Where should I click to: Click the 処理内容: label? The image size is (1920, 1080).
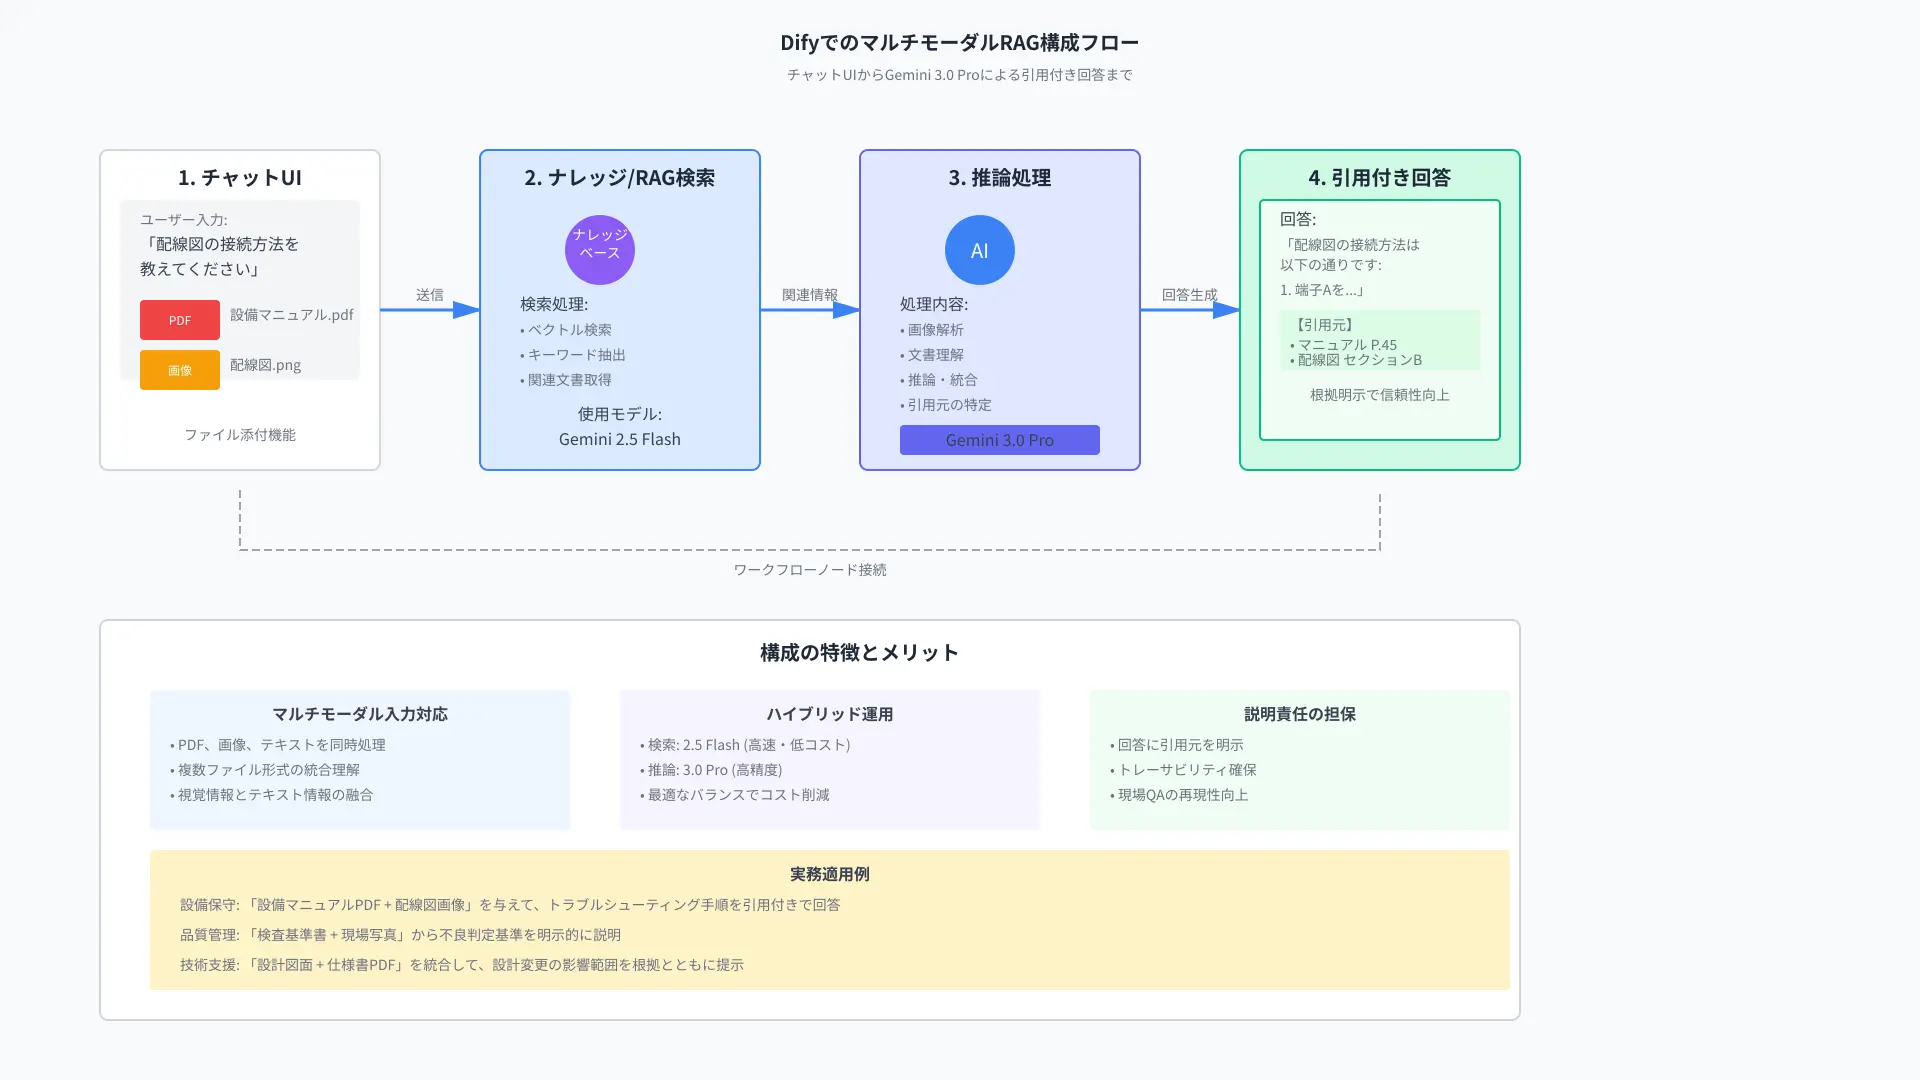click(x=934, y=304)
